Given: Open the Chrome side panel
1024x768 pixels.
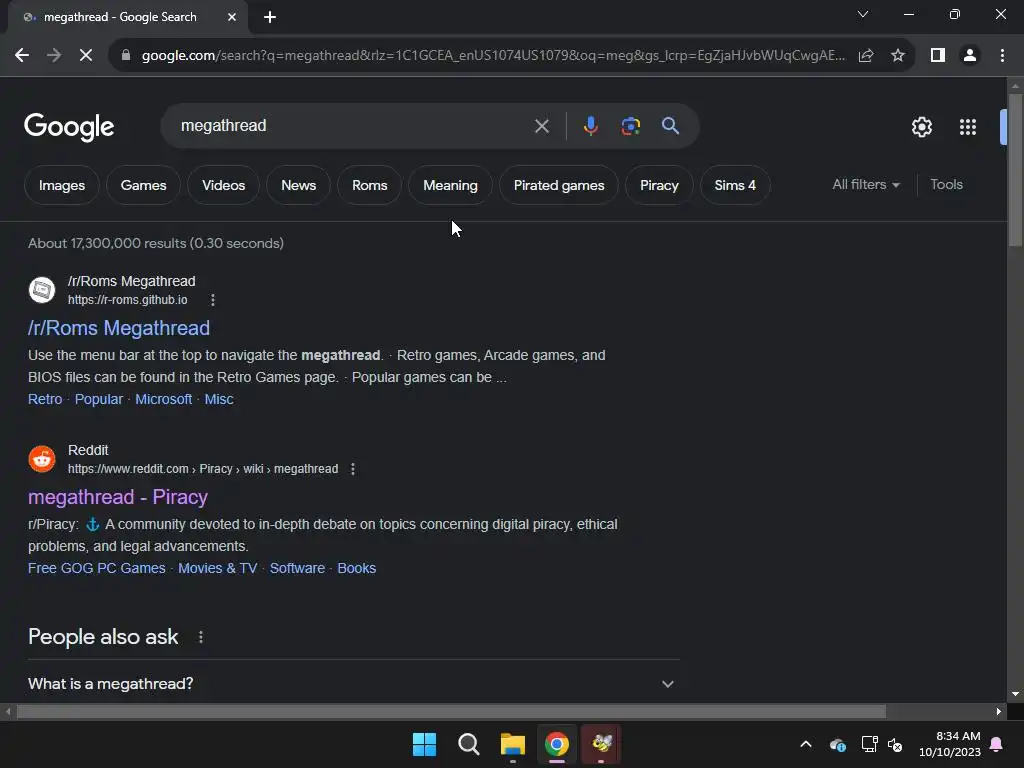Looking at the screenshot, I should click(x=938, y=56).
